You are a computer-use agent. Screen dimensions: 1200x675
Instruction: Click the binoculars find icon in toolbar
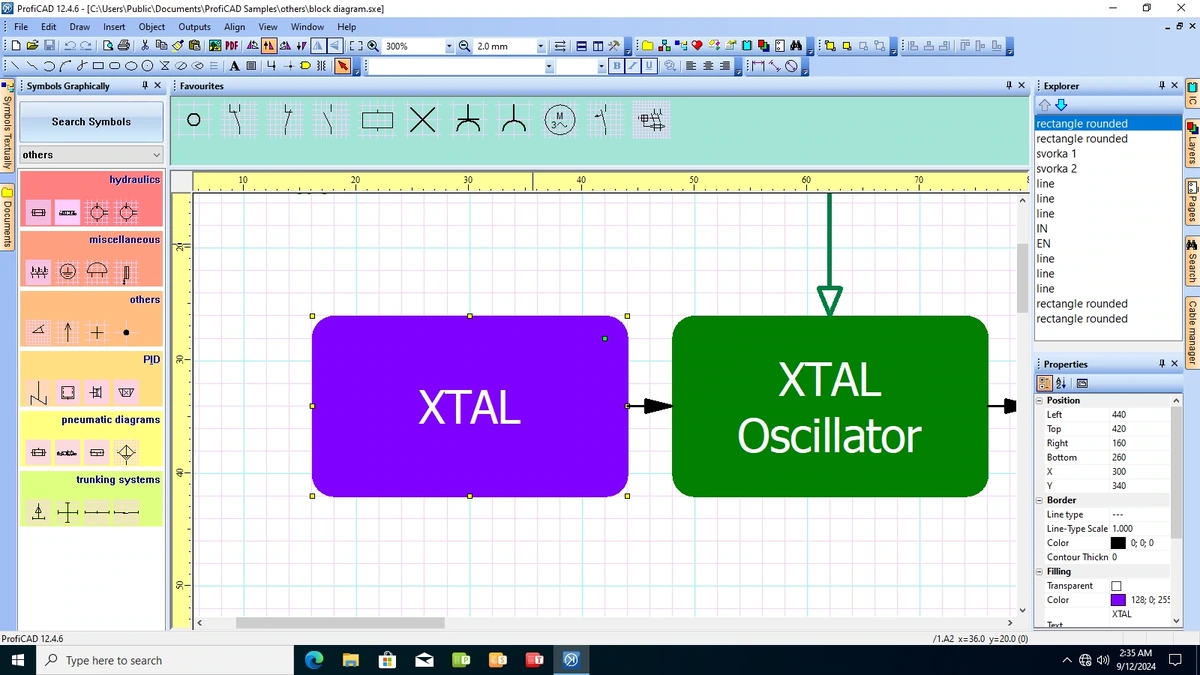point(796,46)
